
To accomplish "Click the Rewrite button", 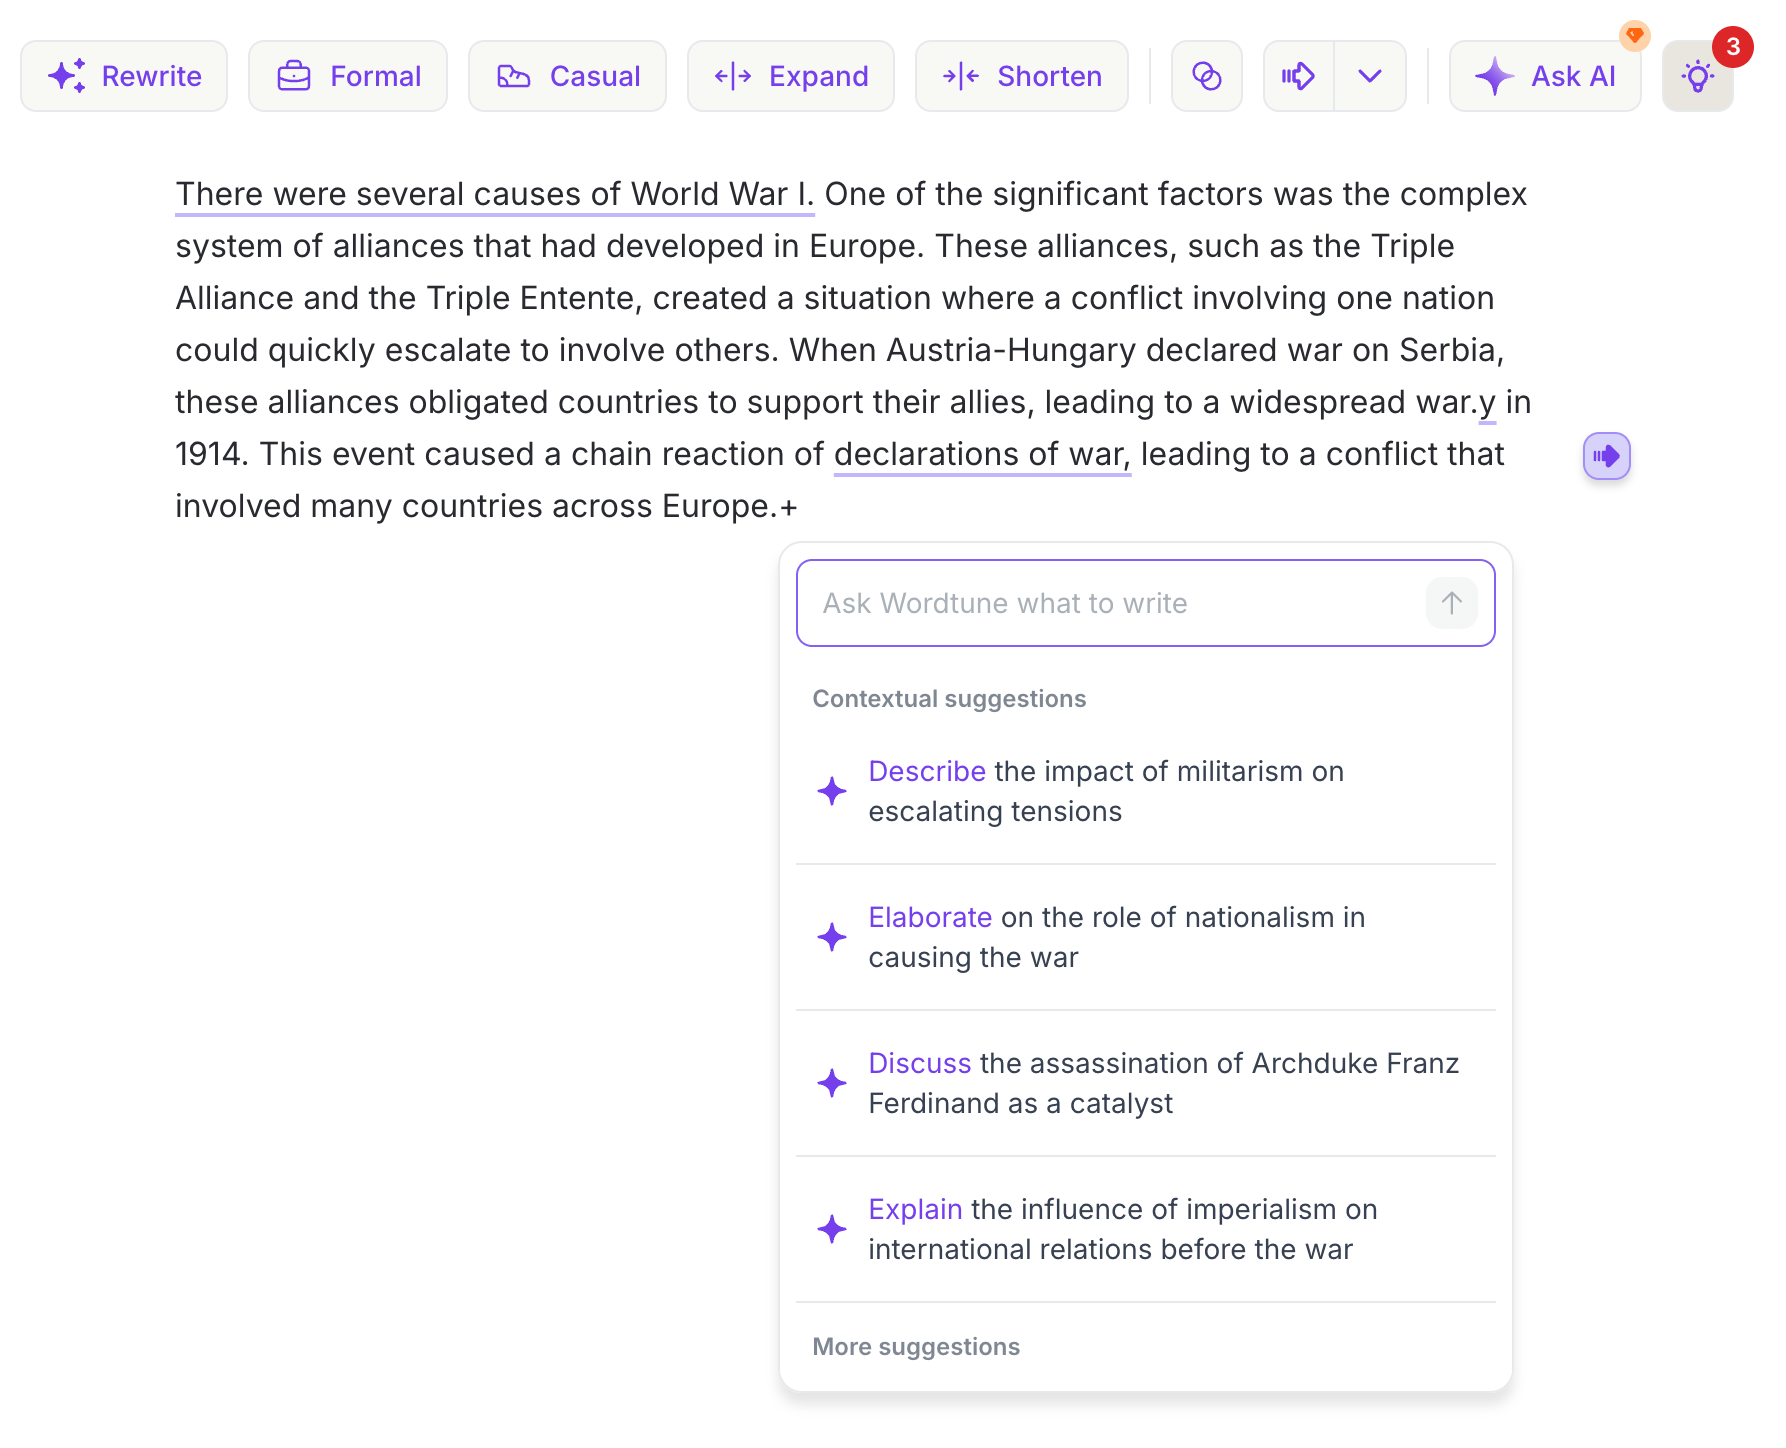I will coord(124,76).
